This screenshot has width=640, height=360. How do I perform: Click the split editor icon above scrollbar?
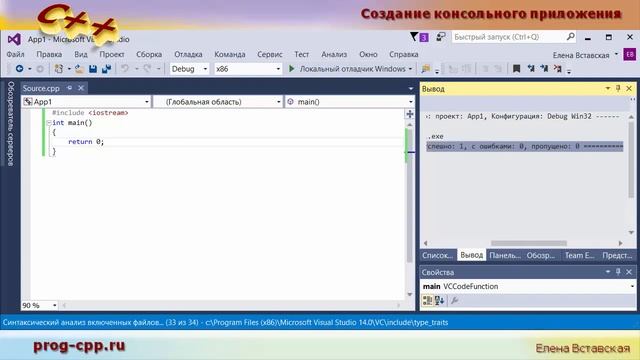tap(410, 114)
